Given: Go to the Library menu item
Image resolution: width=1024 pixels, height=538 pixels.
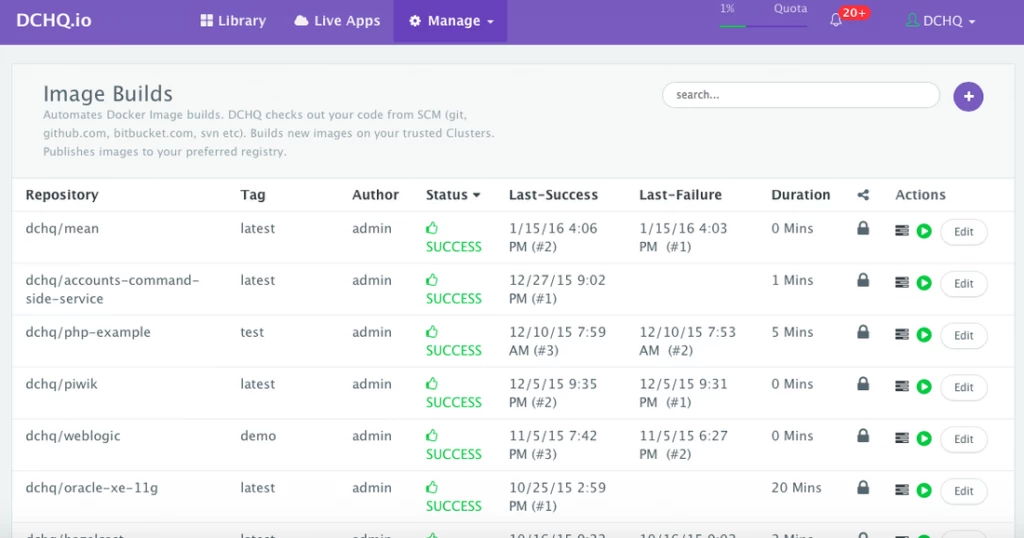Looking at the screenshot, I should pos(233,21).
